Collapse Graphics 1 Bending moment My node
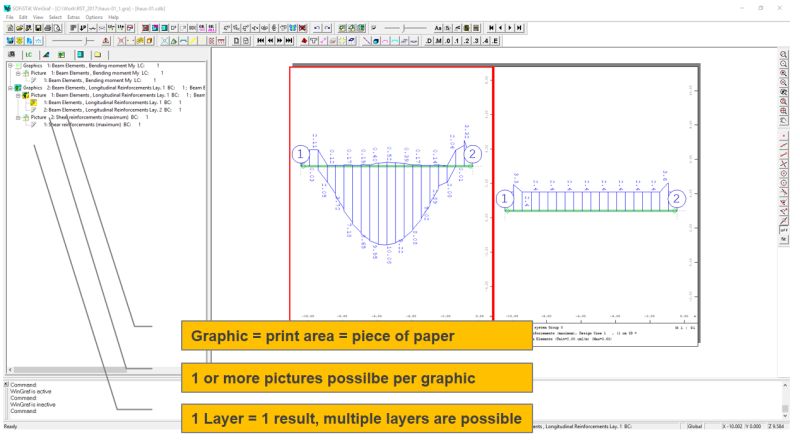The width and height of the screenshot is (800, 442). (10, 65)
